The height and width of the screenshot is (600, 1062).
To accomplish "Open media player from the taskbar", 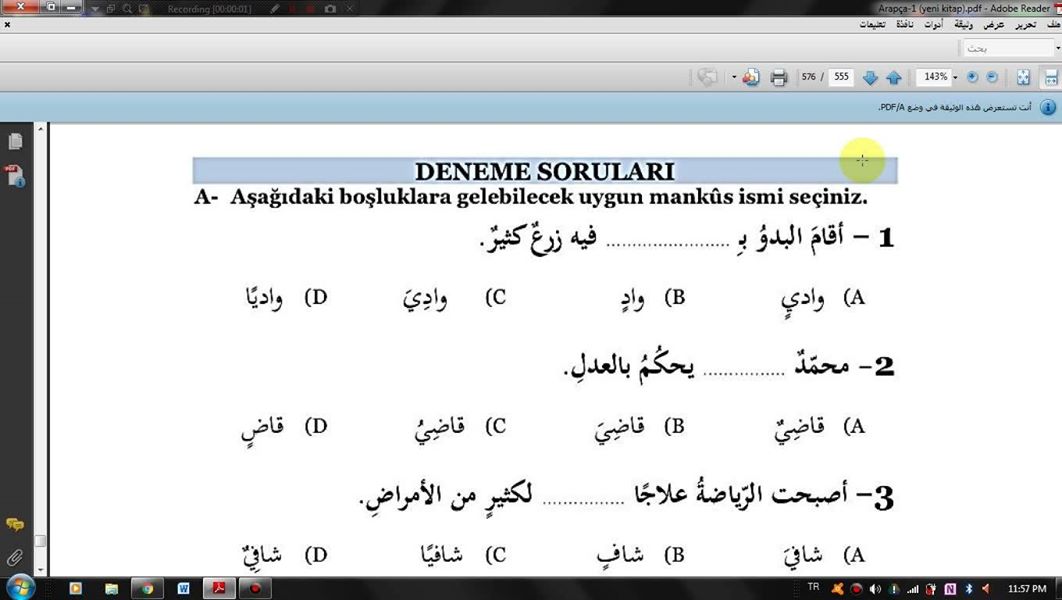I will [75, 588].
